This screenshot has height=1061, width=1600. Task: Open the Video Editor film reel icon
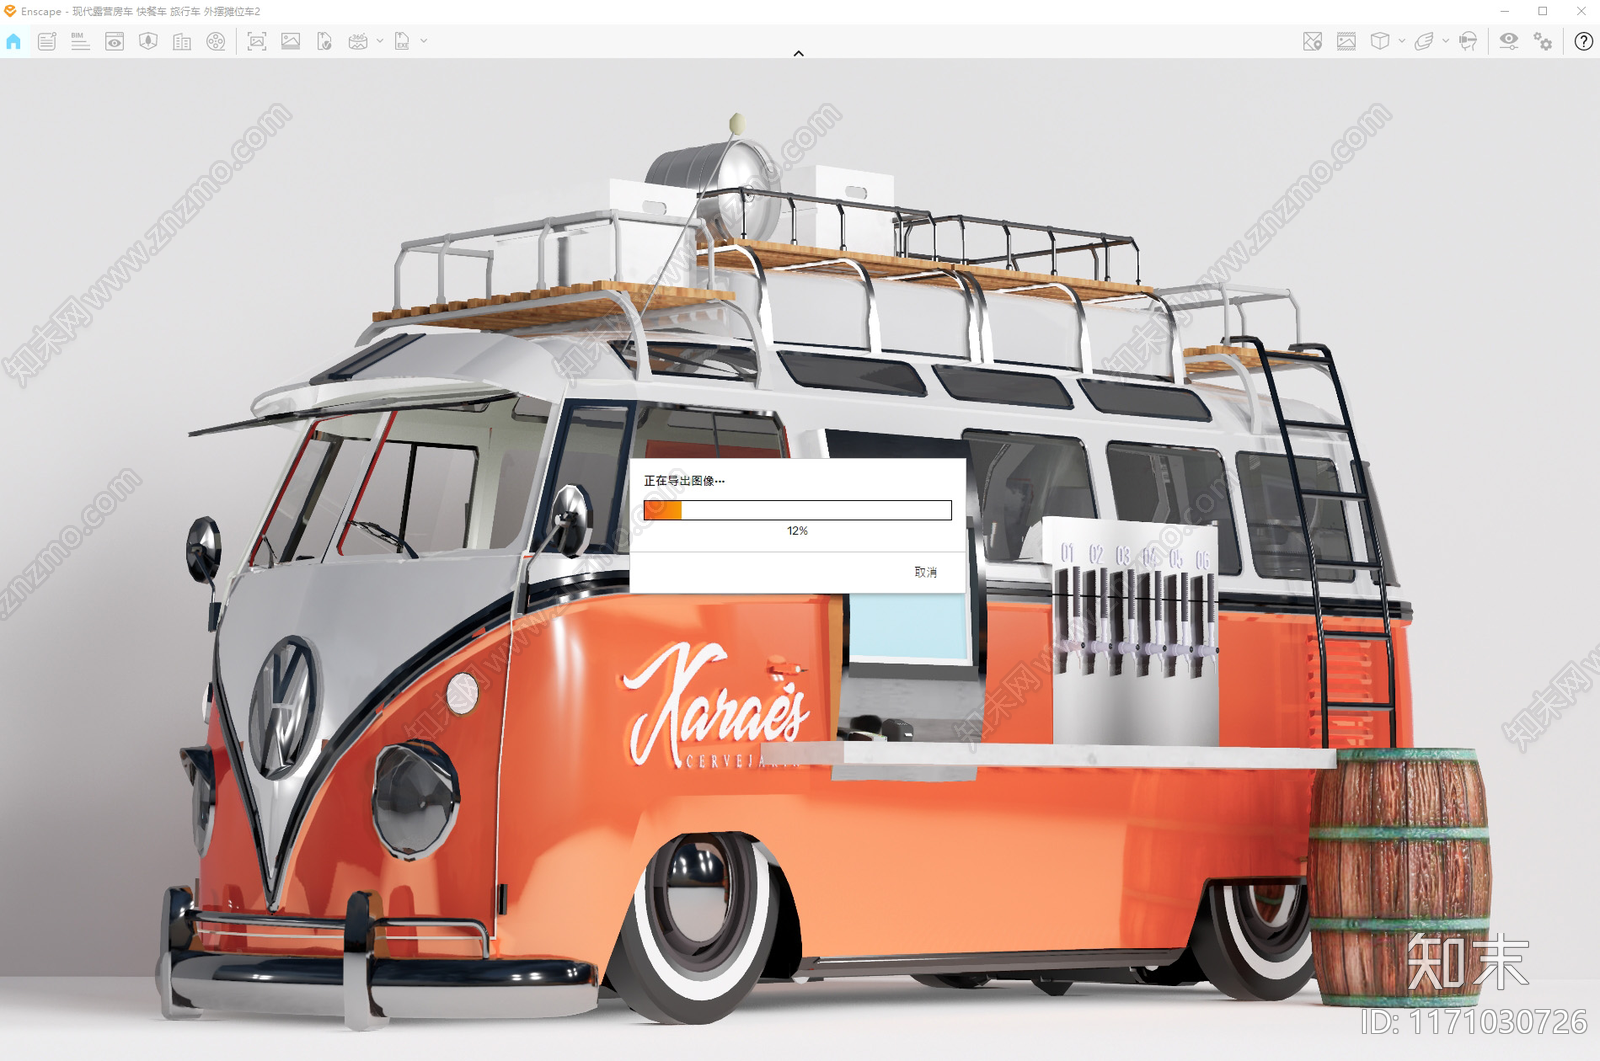click(x=216, y=41)
